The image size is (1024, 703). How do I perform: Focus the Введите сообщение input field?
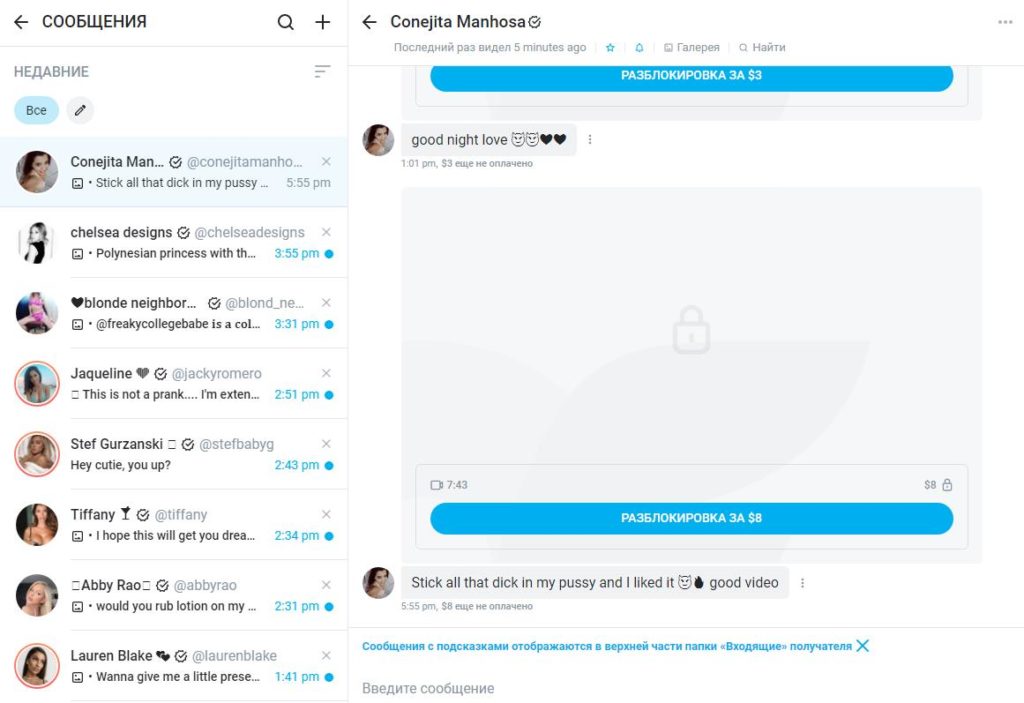pyautogui.click(x=686, y=688)
